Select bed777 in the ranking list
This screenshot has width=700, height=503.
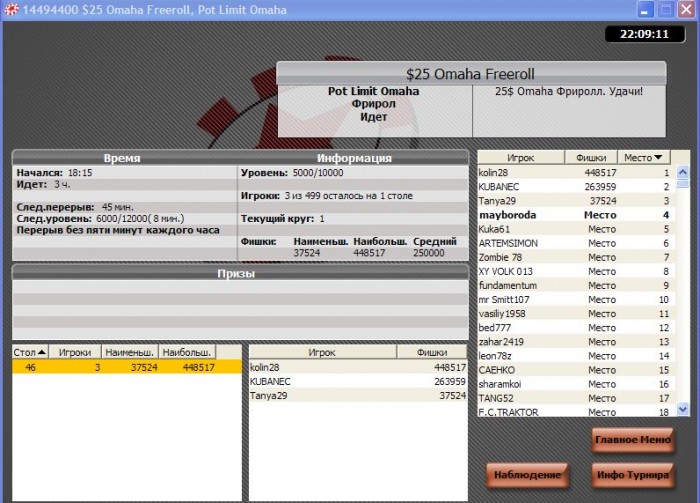click(575, 328)
